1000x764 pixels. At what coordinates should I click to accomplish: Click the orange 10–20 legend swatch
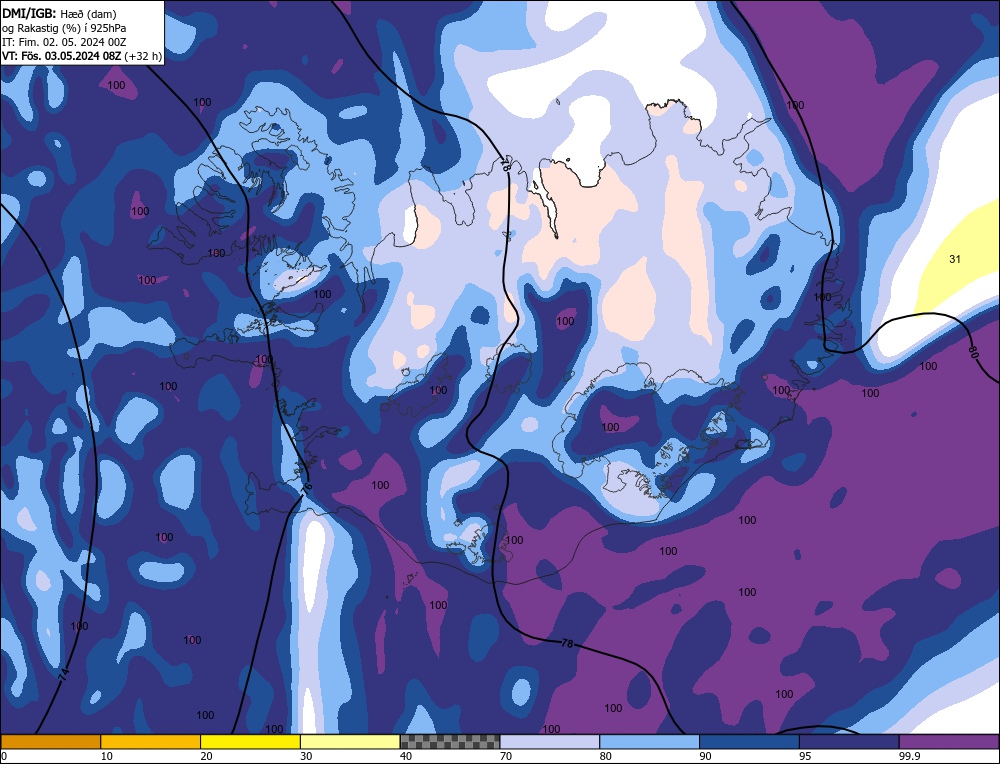[151, 741]
